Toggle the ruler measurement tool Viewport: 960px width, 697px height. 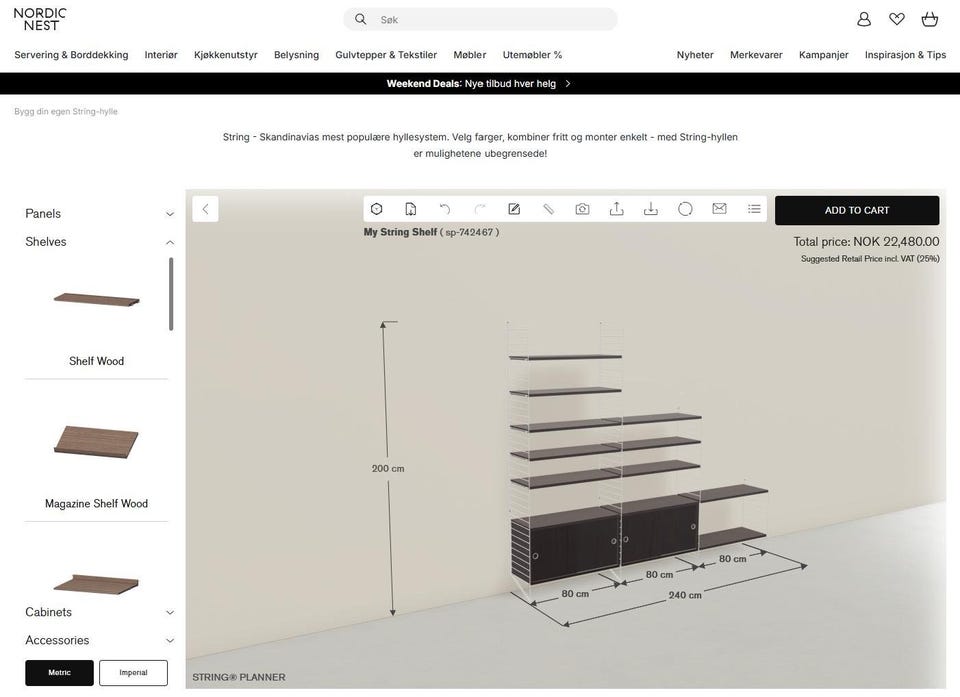tap(548, 209)
